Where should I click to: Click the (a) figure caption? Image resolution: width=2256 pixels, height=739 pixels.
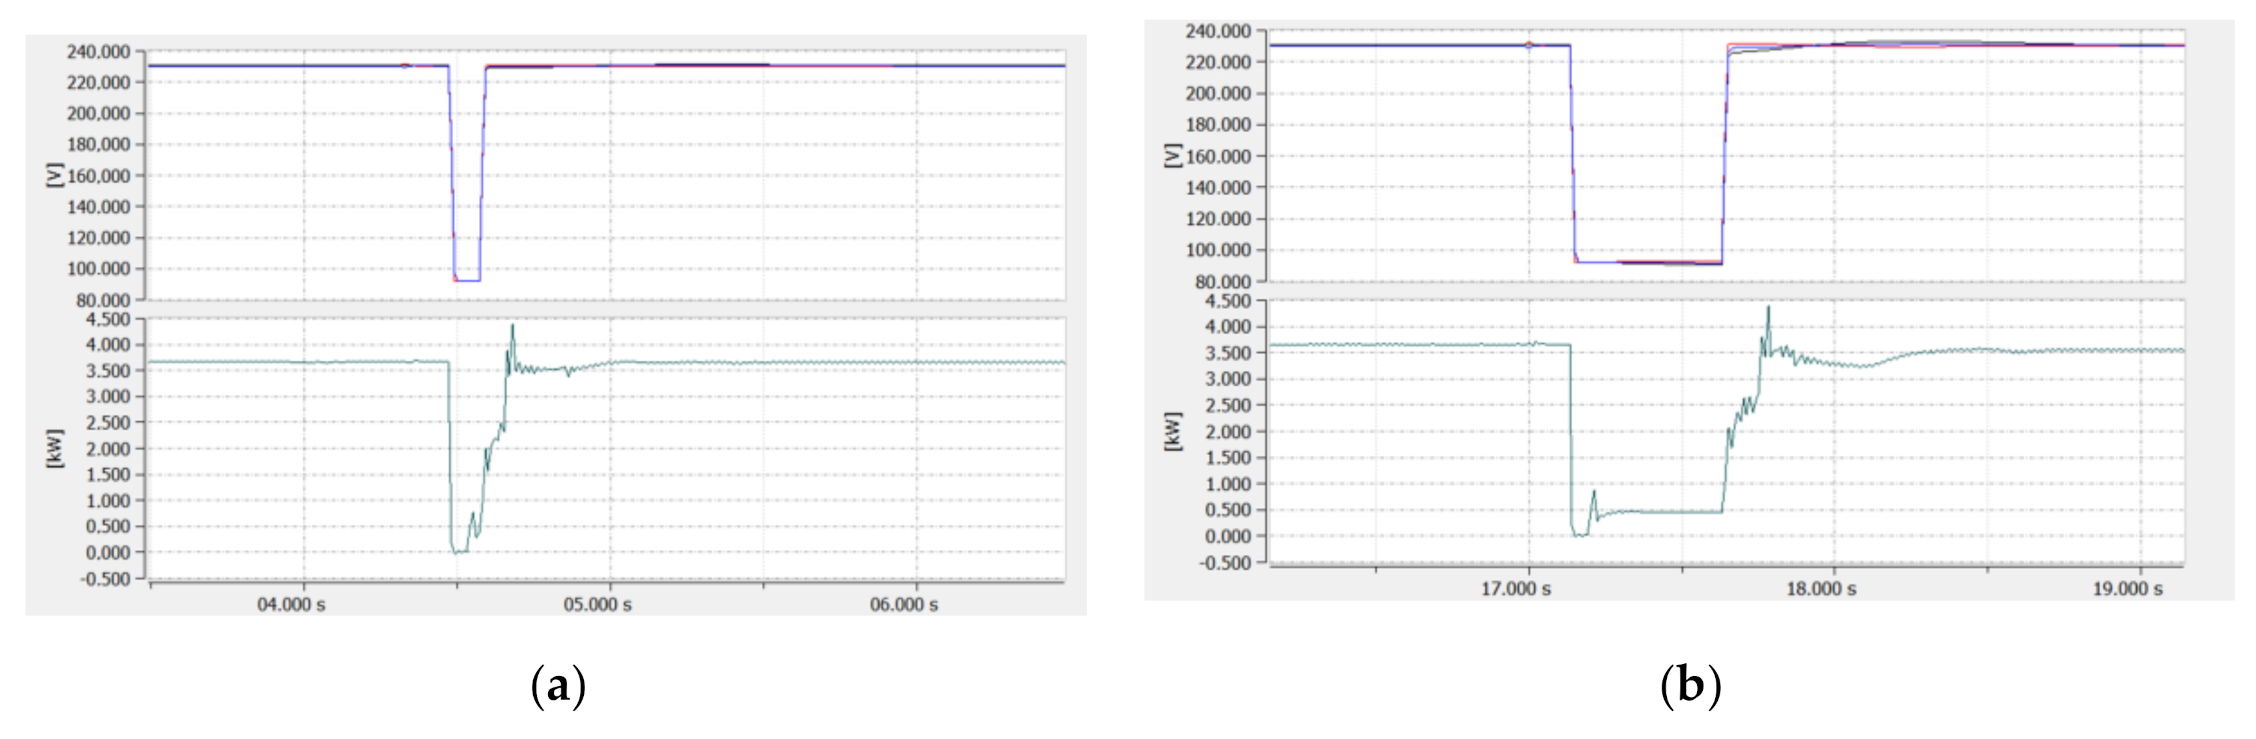558,687
